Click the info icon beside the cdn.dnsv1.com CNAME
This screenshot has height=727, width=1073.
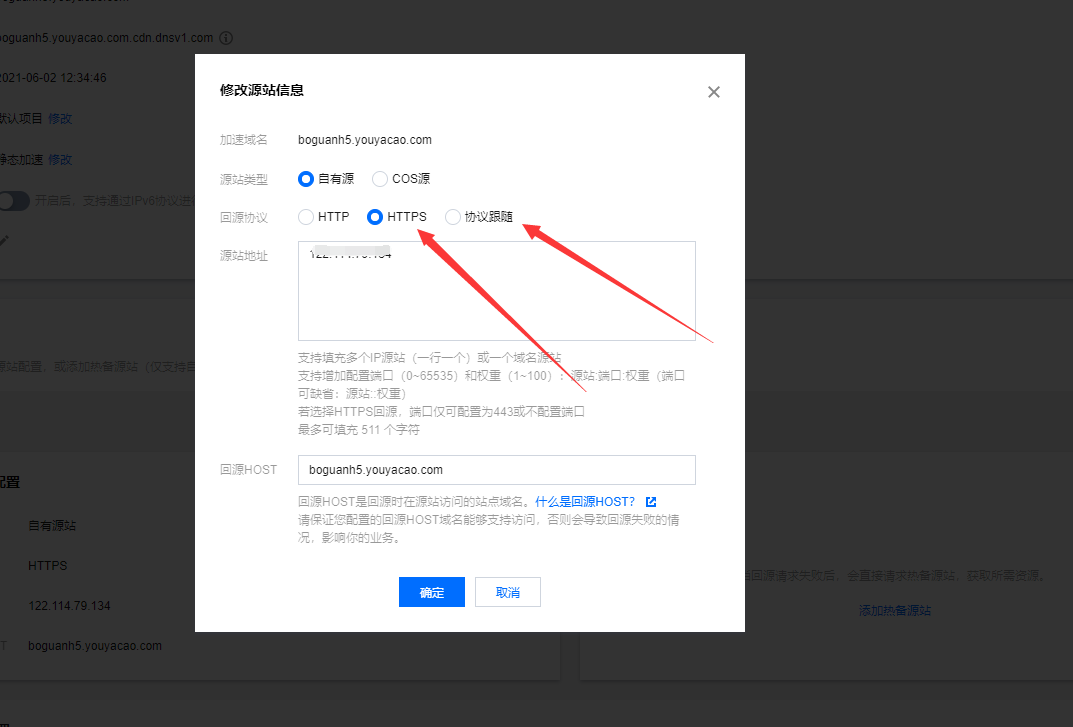coord(226,38)
